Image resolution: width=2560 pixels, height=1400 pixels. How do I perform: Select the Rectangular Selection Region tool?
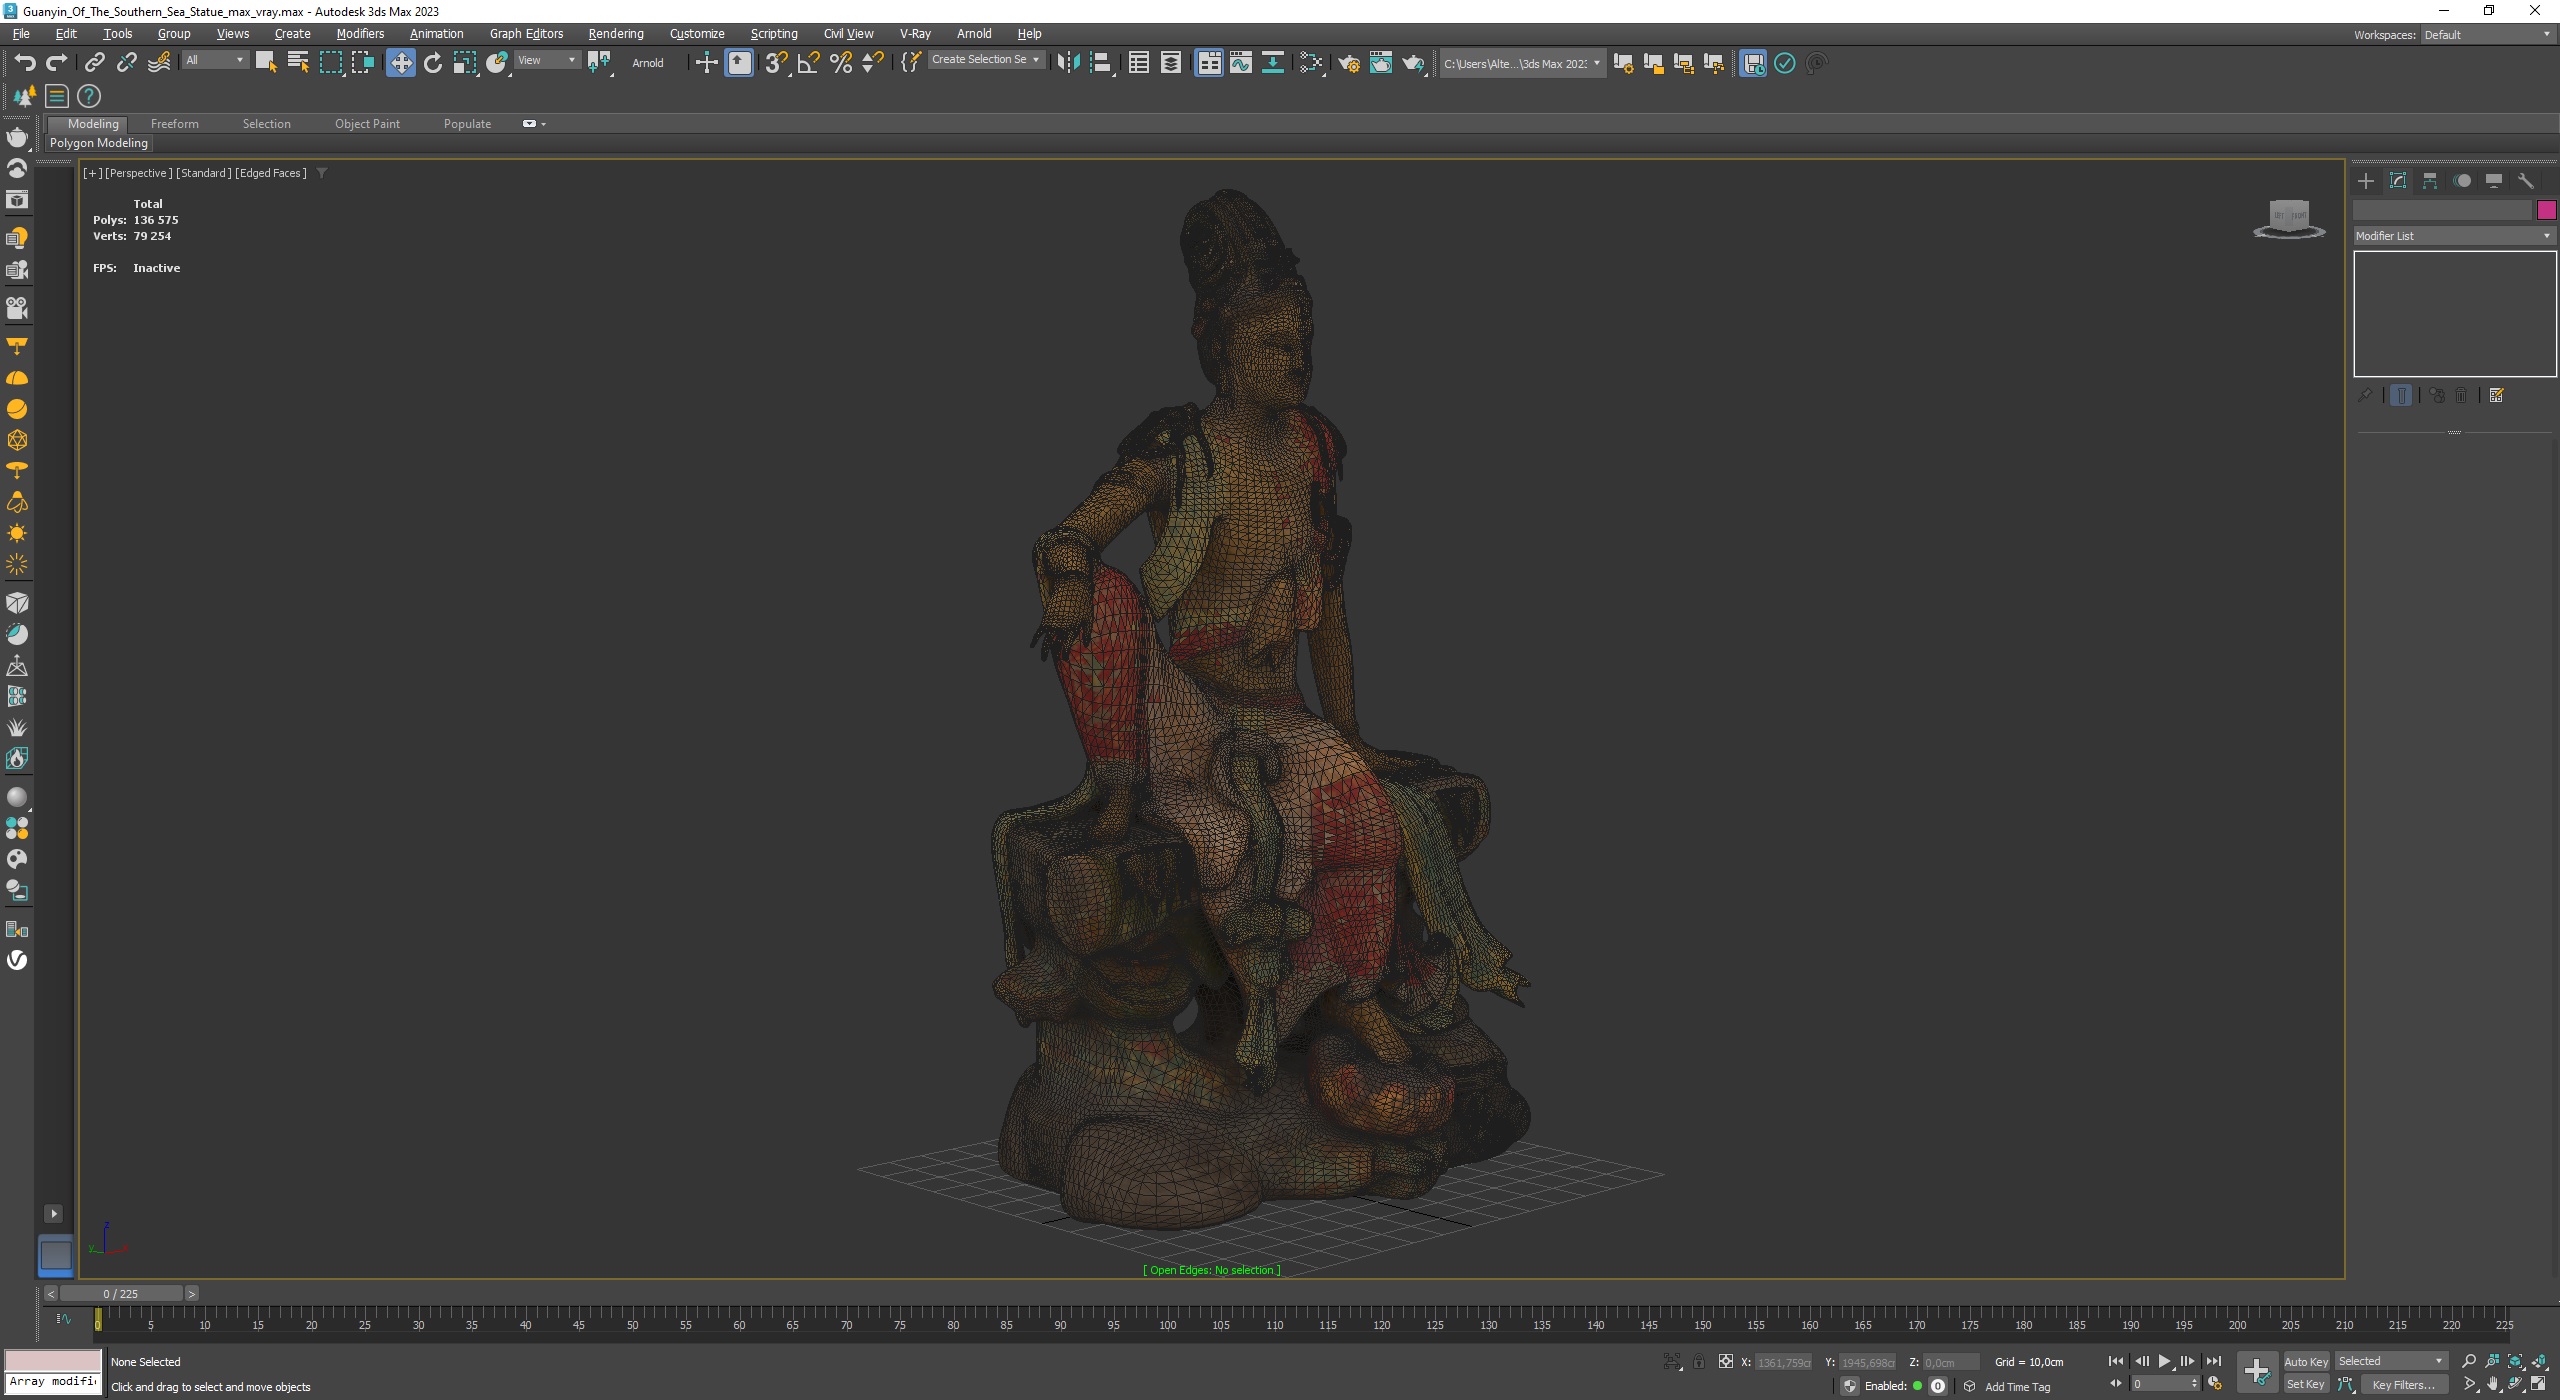click(330, 63)
